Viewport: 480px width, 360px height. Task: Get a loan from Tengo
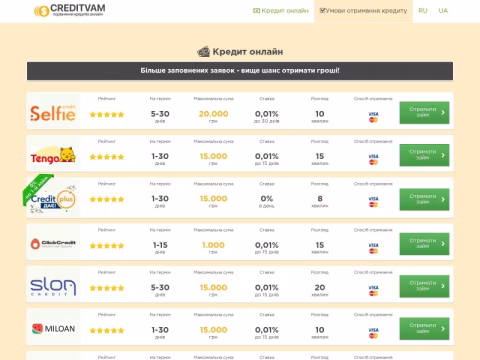click(424, 155)
